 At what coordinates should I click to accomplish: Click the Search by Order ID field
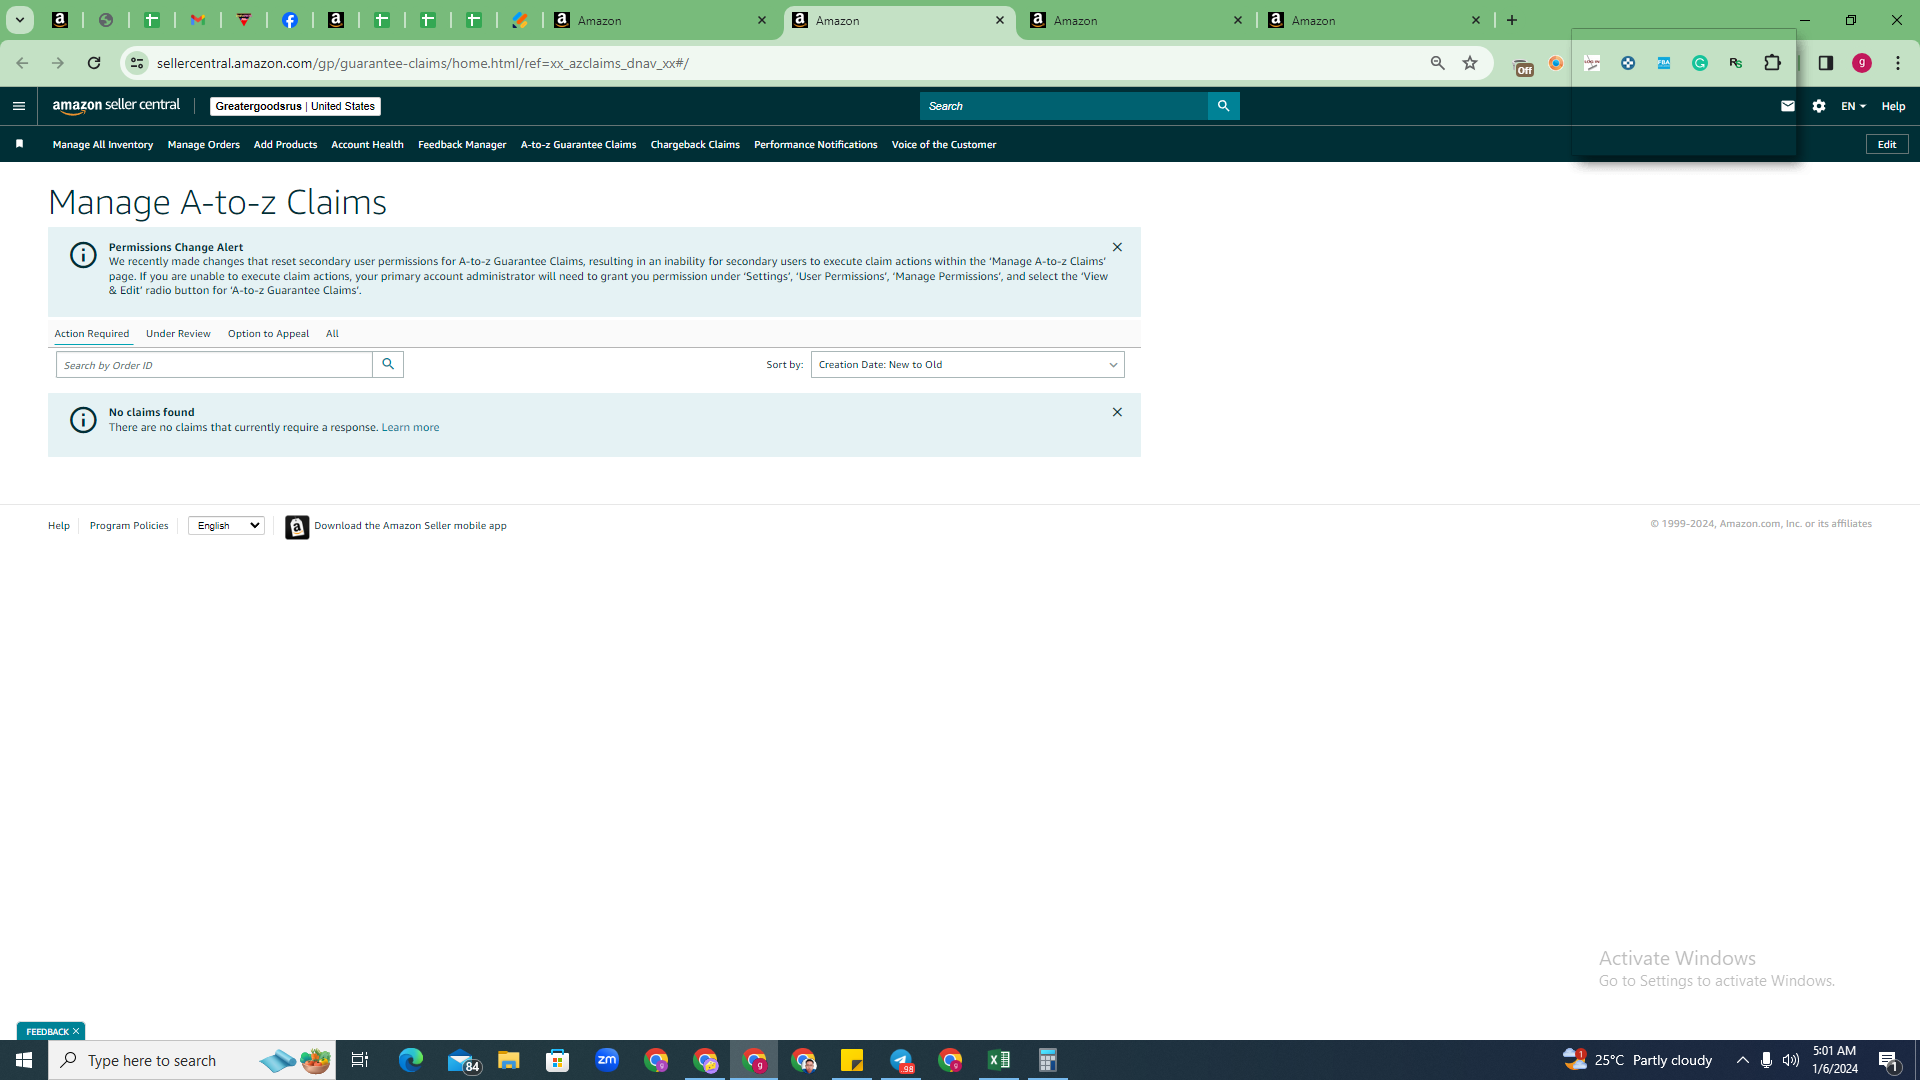coord(214,364)
